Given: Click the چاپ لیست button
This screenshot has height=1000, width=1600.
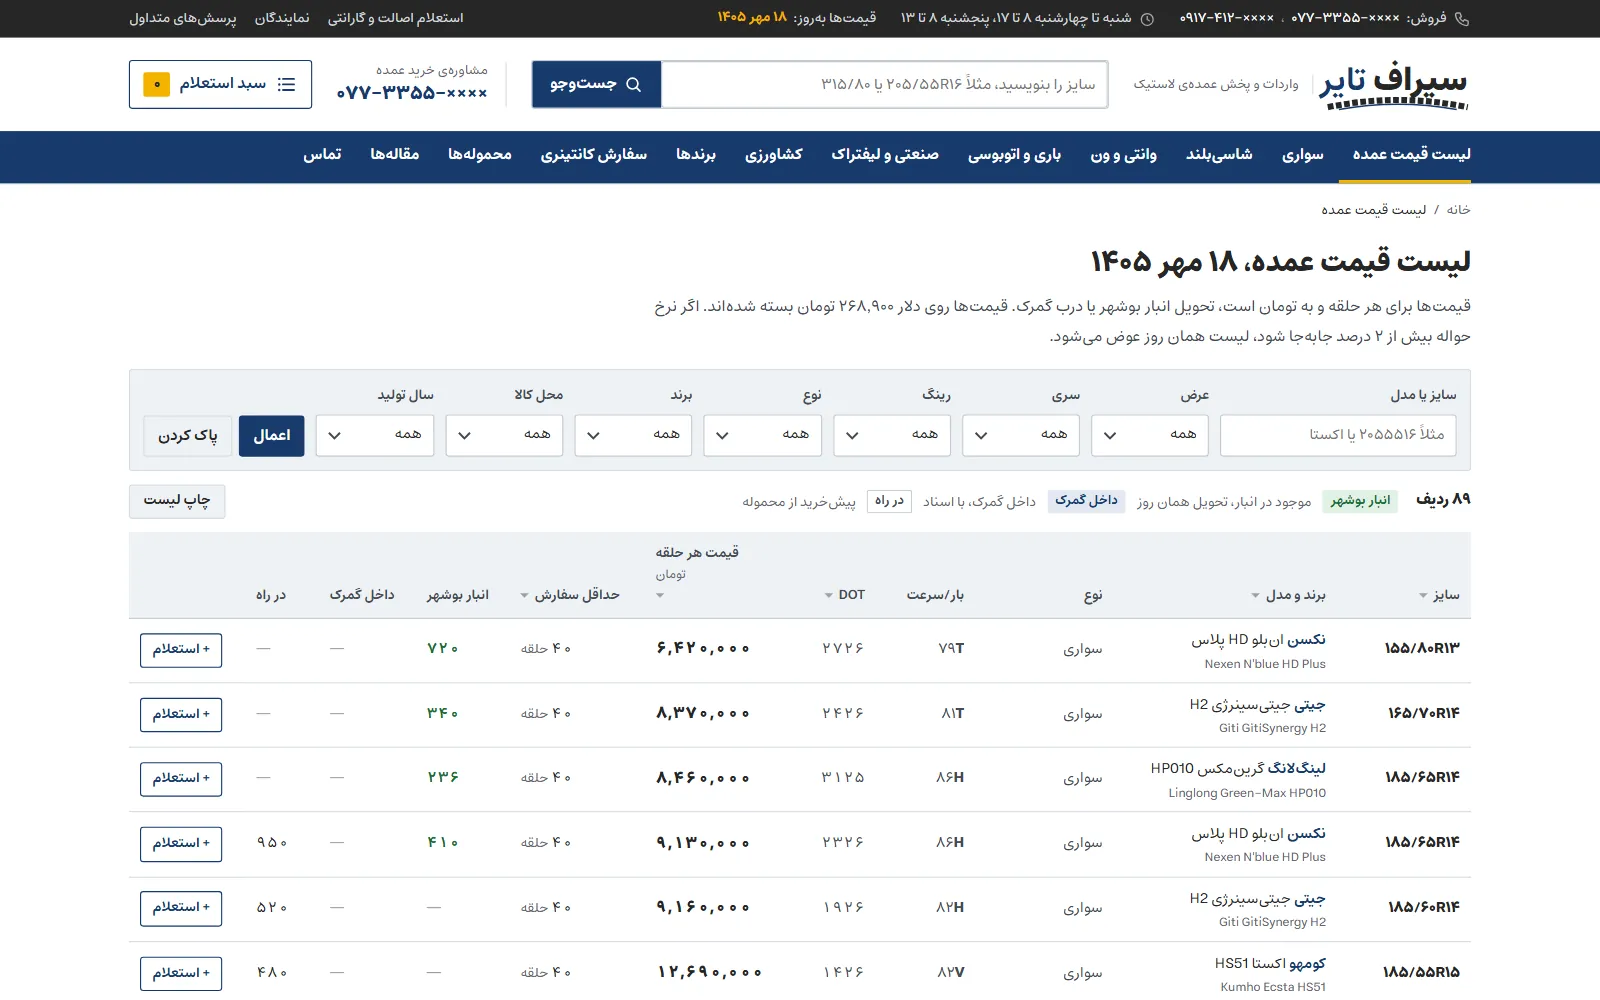Looking at the screenshot, I should click(177, 500).
